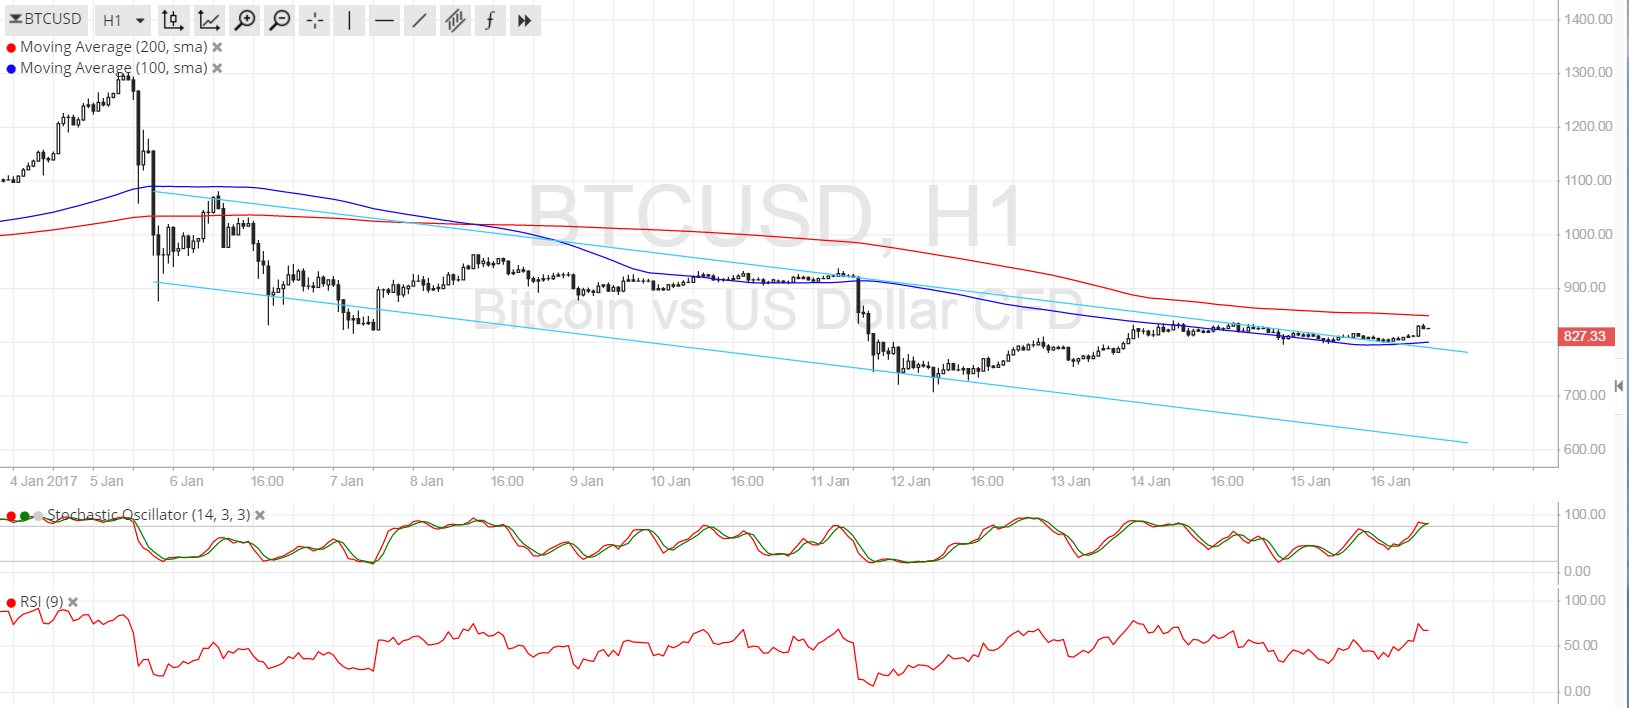Click the zoom in magnifier icon
The height and width of the screenshot is (708, 1629).
244,20
